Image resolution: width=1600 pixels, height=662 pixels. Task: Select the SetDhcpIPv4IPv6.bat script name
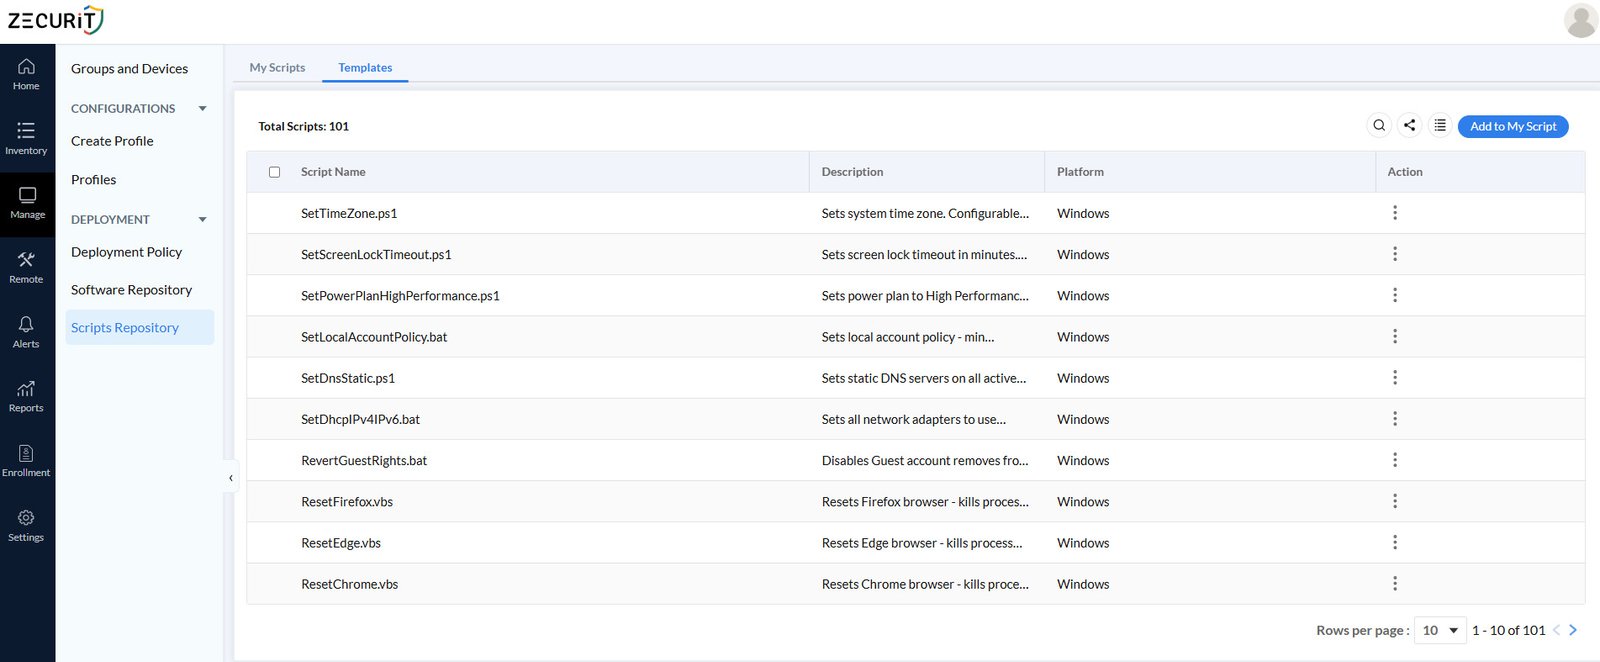(360, 419)
